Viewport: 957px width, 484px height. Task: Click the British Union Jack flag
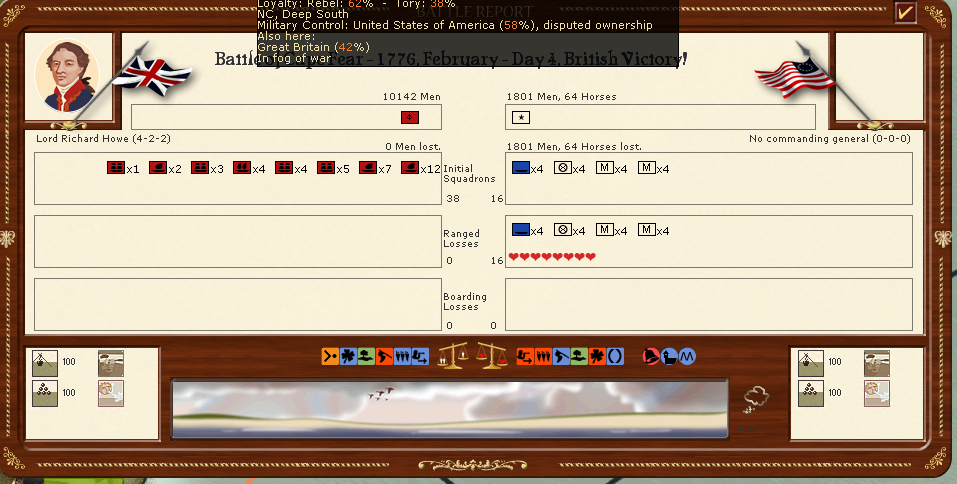[152, 73]
